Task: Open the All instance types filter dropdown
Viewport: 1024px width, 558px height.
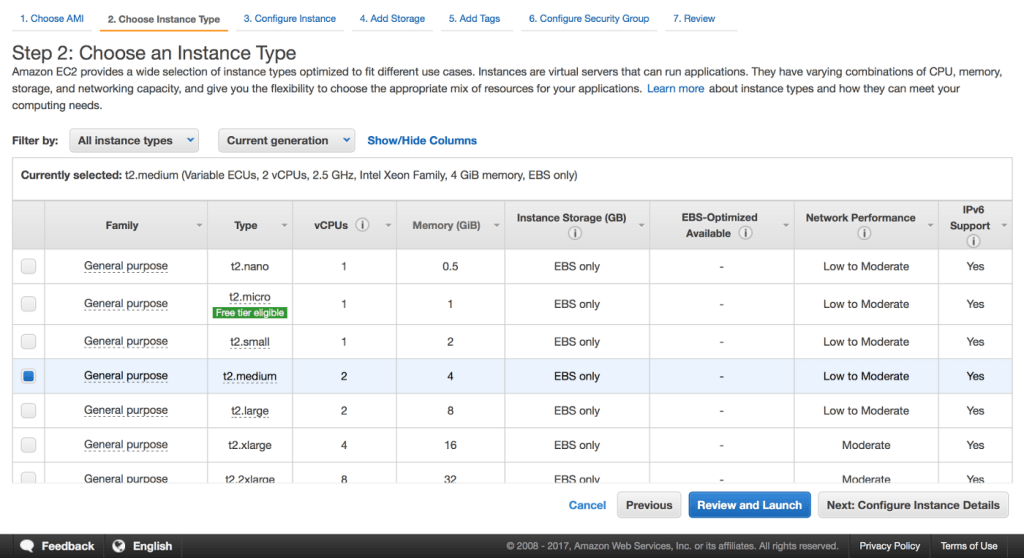Action: pos(134,140)
